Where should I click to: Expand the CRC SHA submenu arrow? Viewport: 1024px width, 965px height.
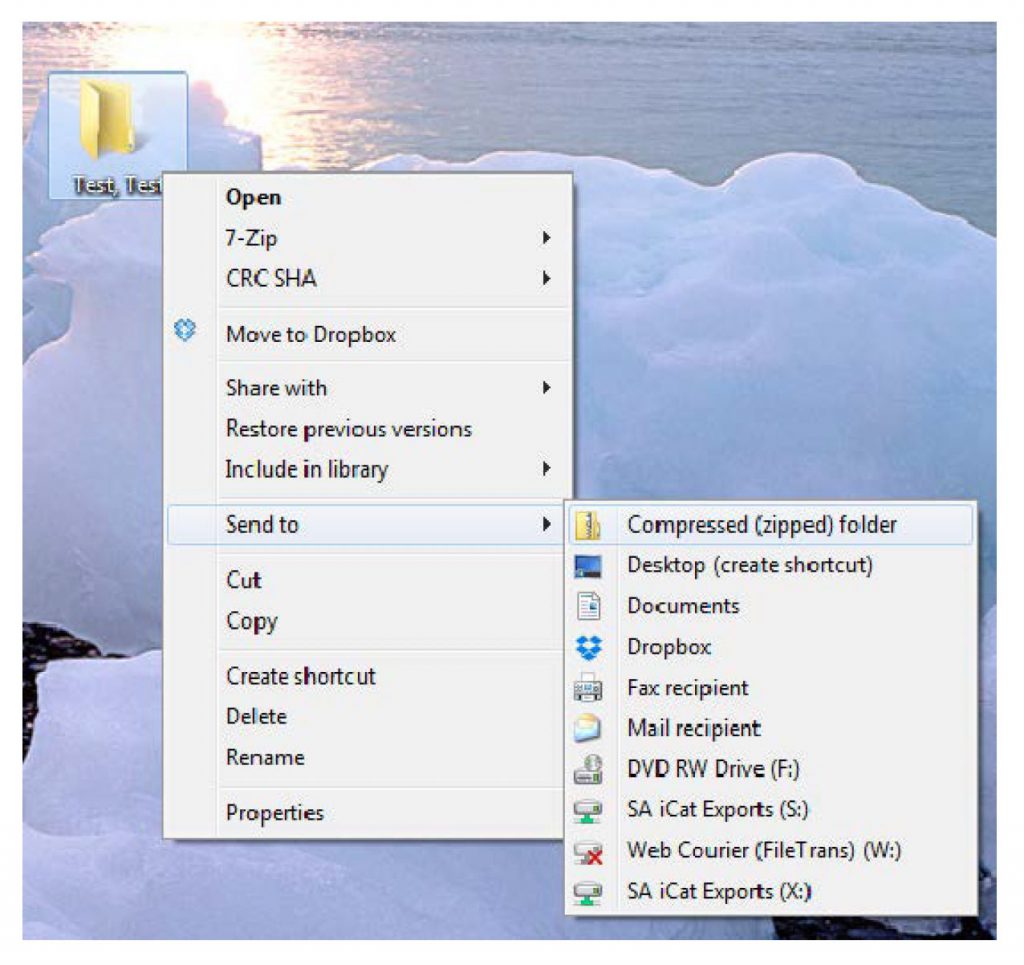click(x=546, y=279)
